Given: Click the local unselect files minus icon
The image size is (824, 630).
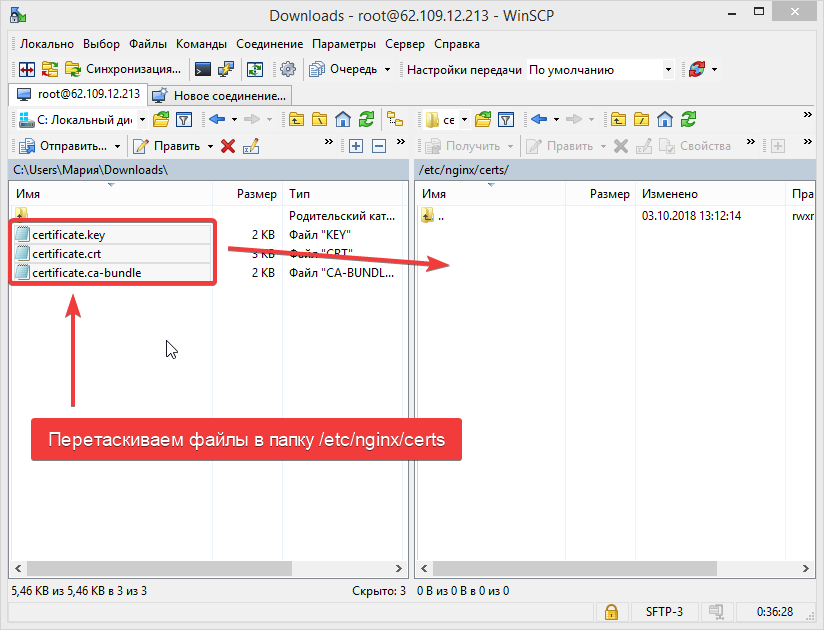Looking at the screenshot, I should pos(379,146).
